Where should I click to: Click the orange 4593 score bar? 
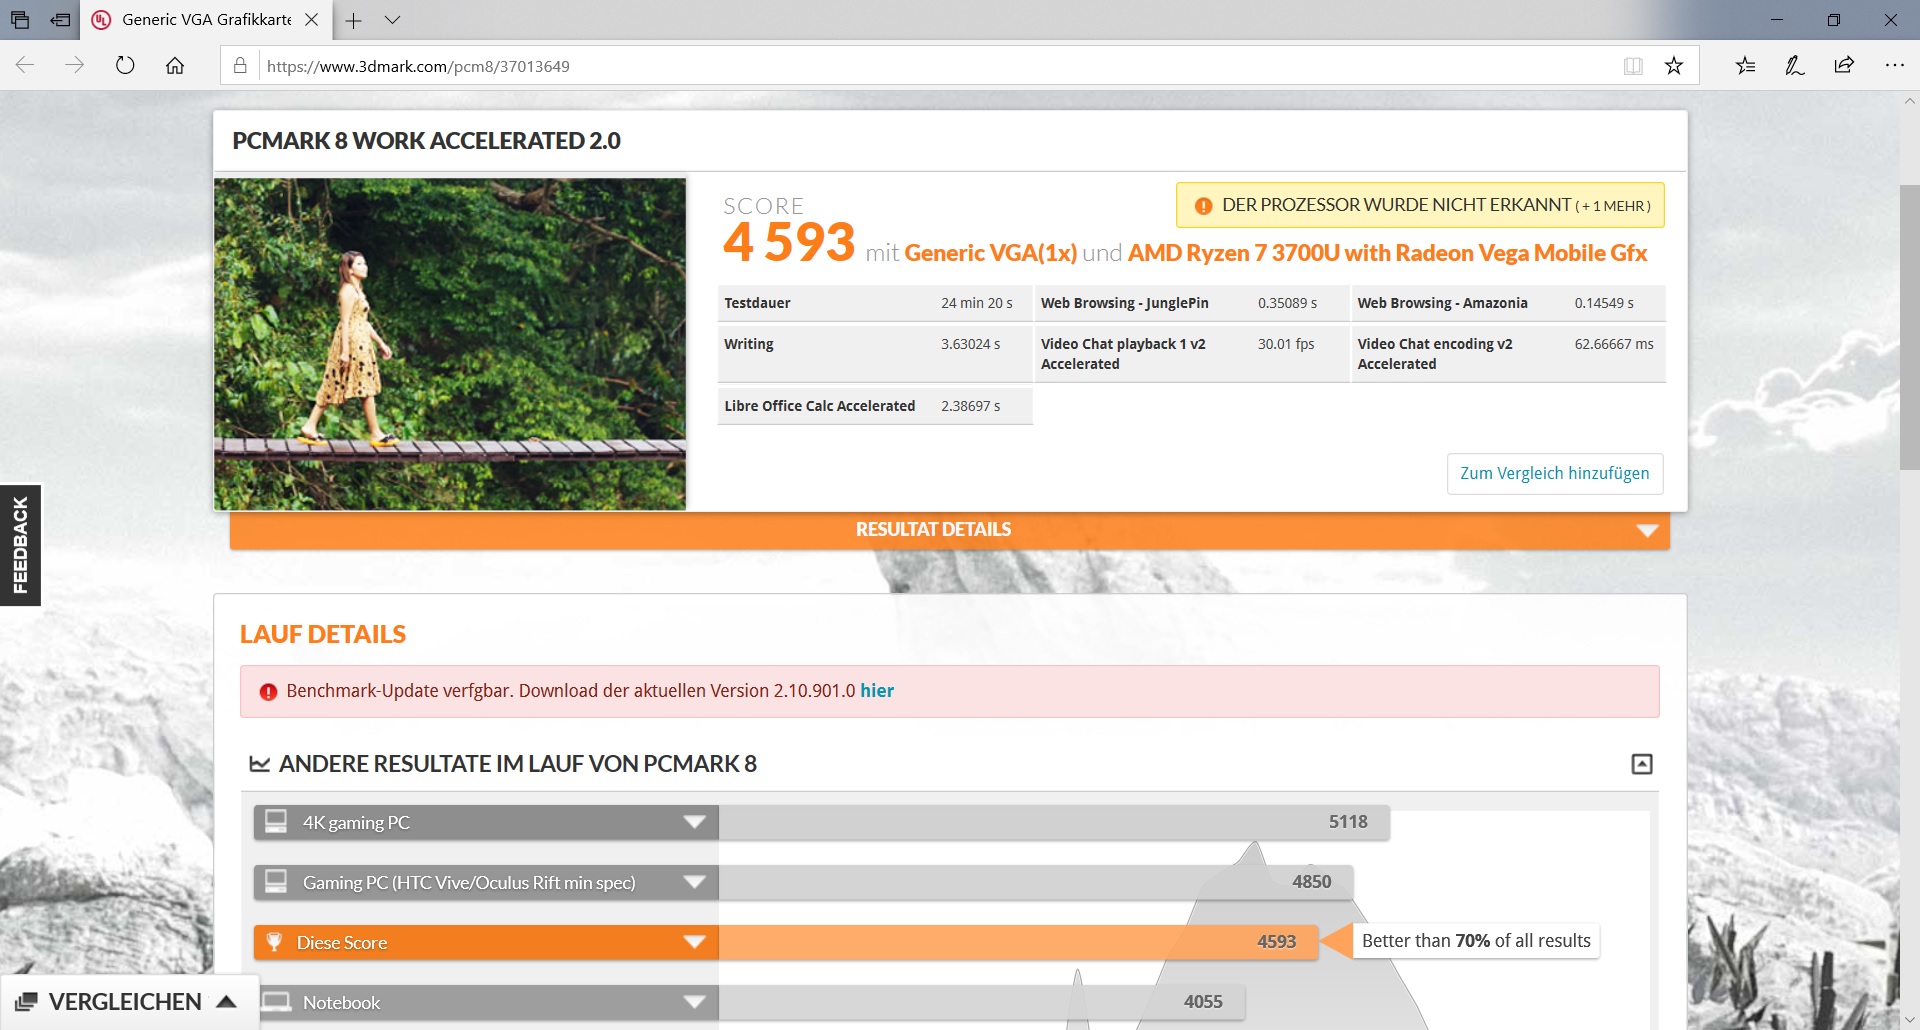tap(1018, 942)
